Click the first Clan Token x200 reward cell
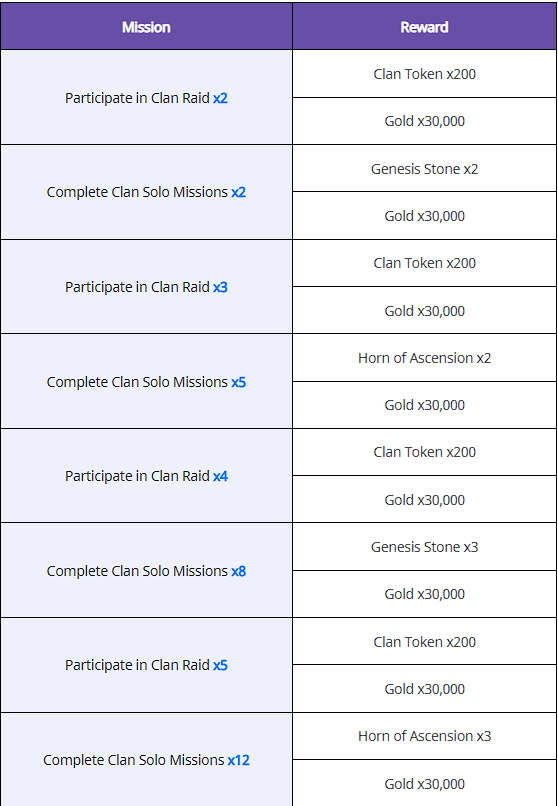The image size is (558, 806). tap(424, 74)
